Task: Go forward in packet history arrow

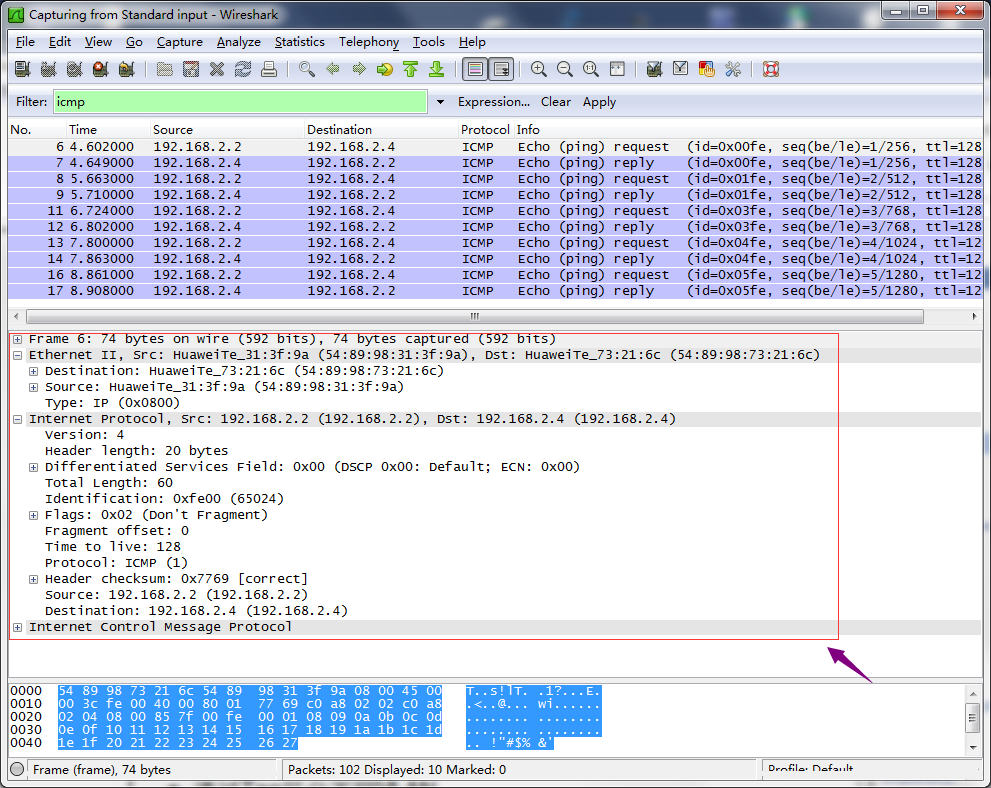Action: (x=359, y=69)
